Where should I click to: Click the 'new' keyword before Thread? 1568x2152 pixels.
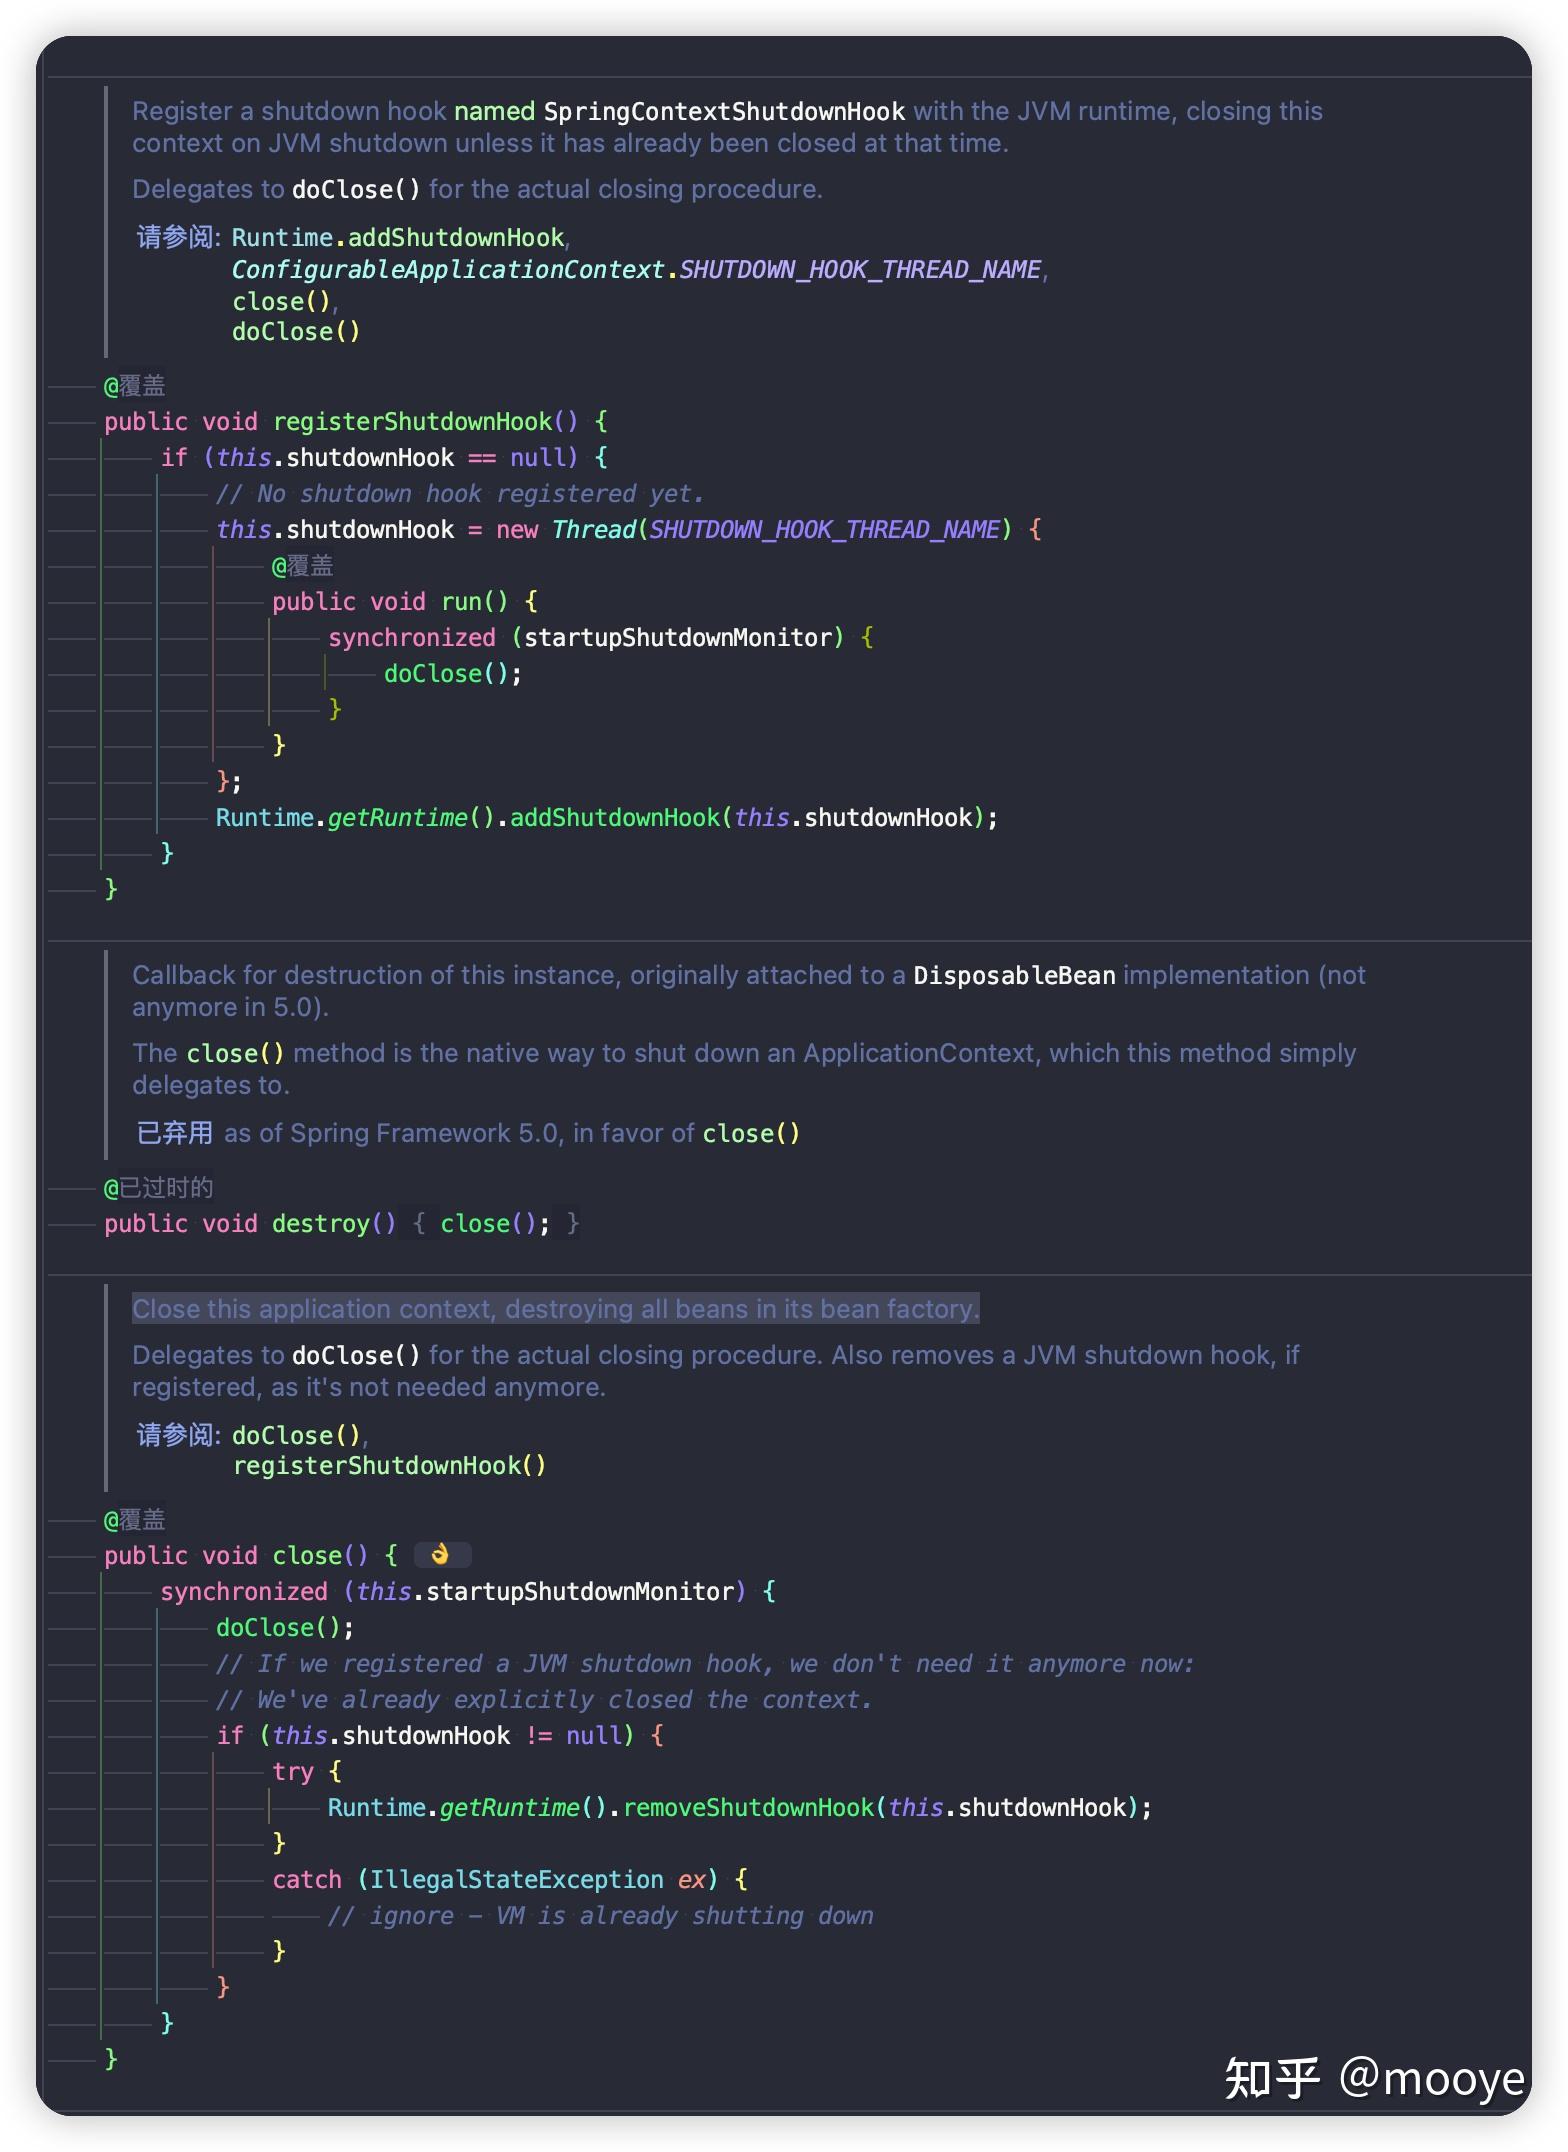coord(517,529)
